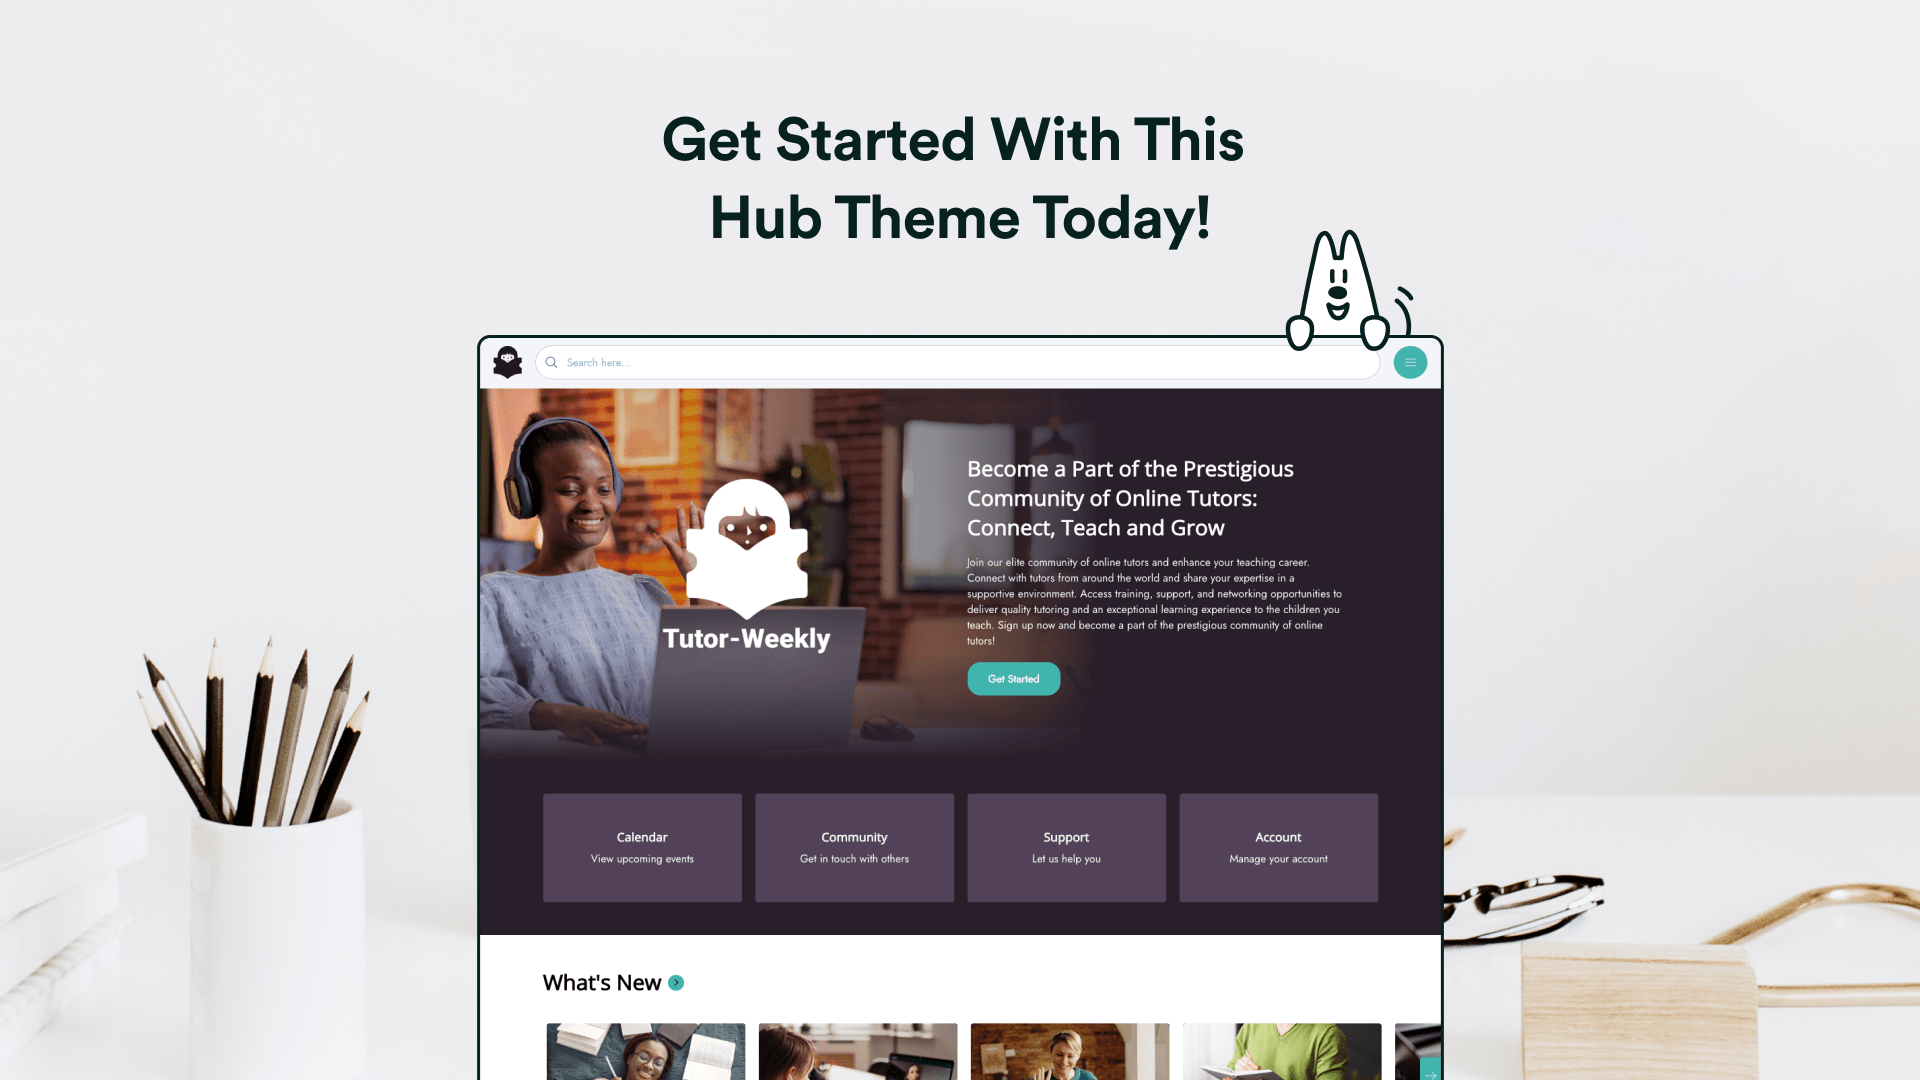This screenshot has width=1920, height=1080.
Task: Click the search bar magnifier icon
Action: (x=551, y=363)
